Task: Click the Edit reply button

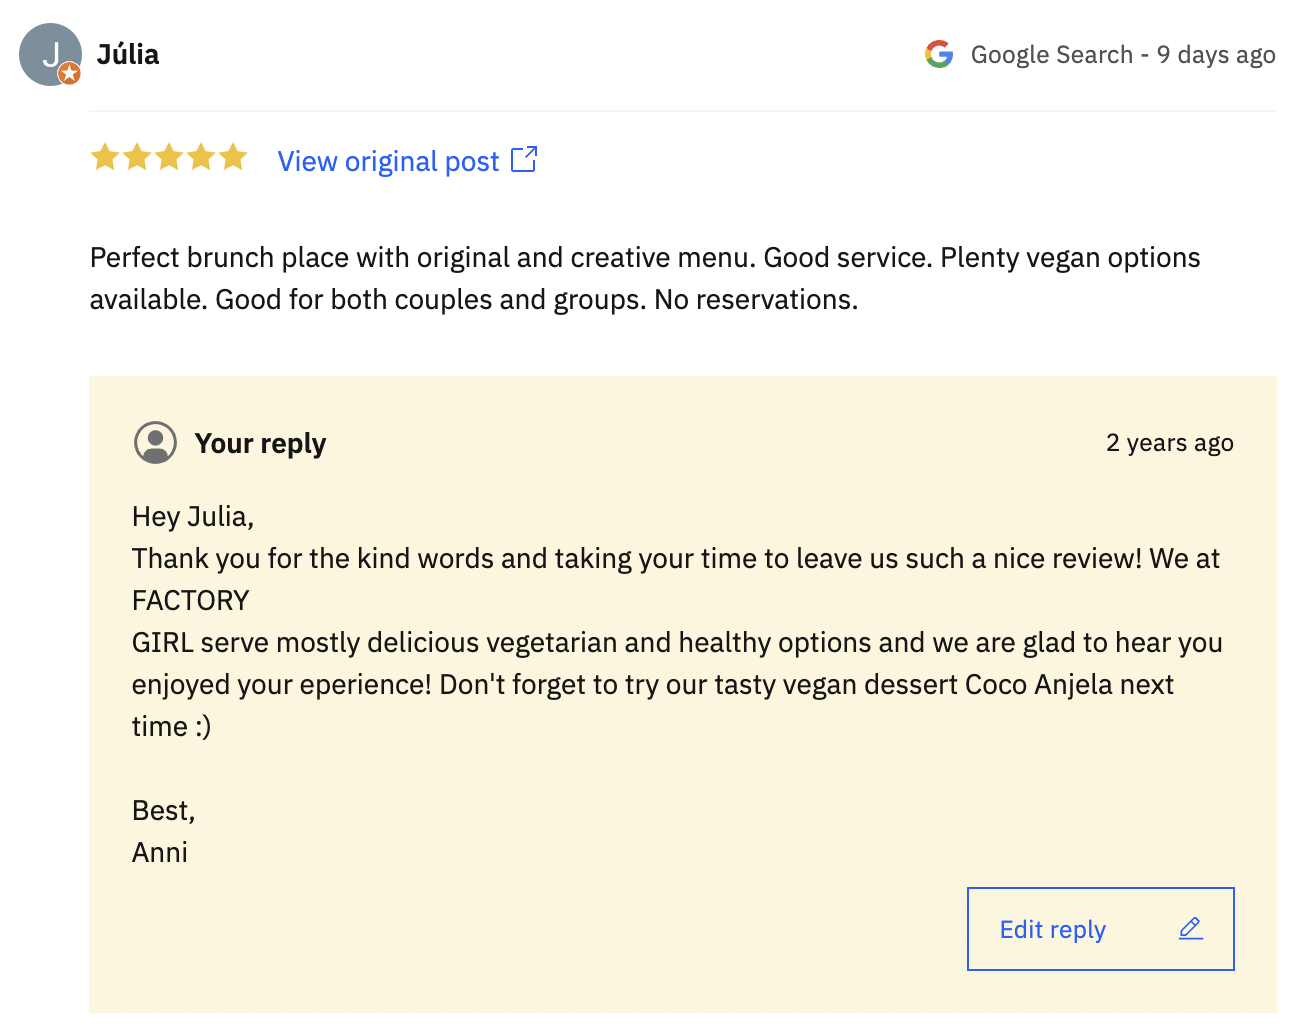Action: 1101,929
